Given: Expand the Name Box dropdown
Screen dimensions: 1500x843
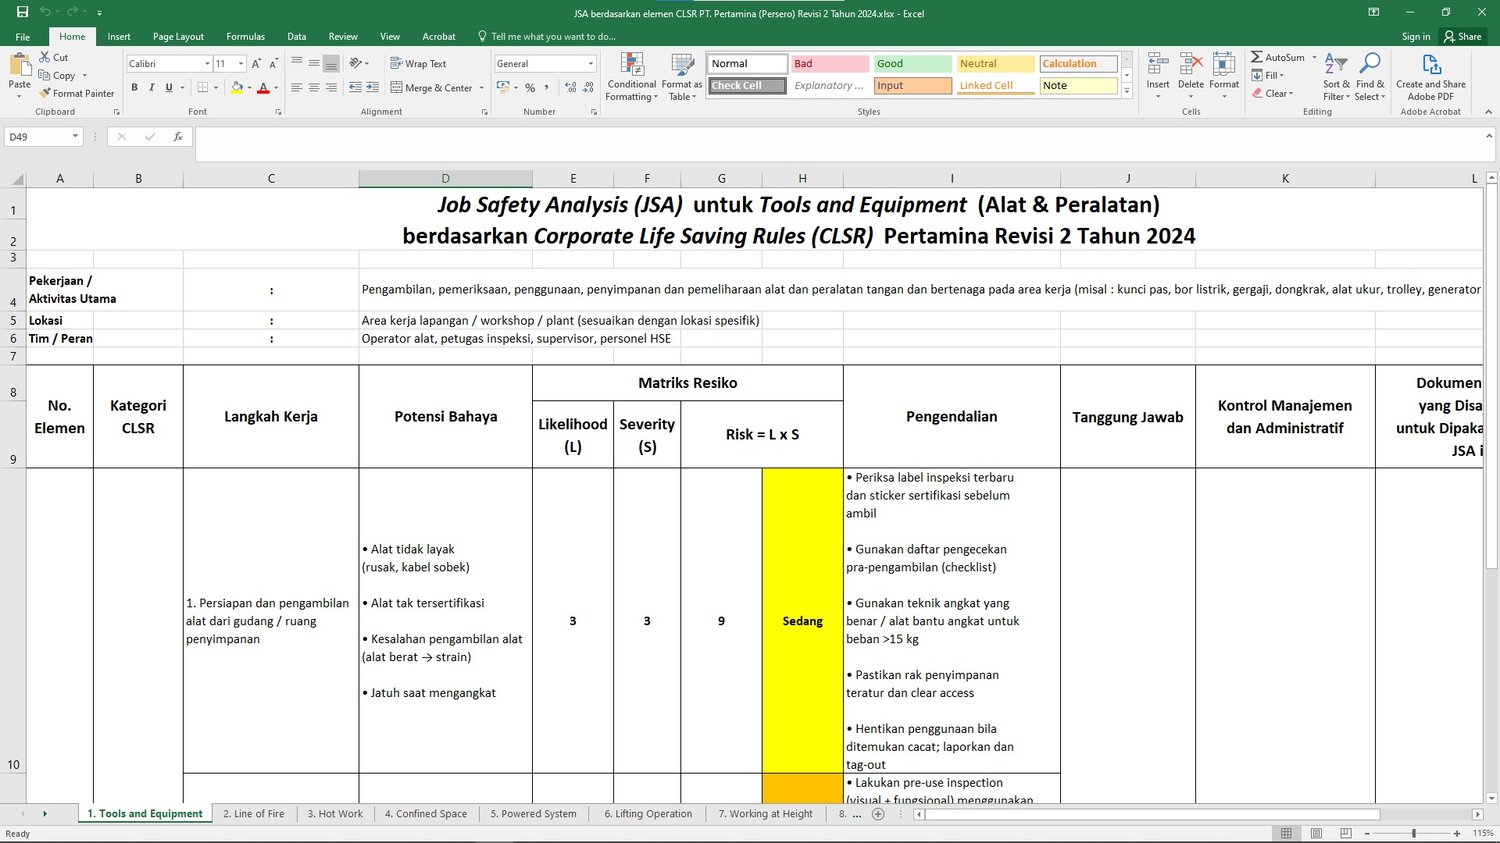Looking at the screenshot, I should coord(75,137).
